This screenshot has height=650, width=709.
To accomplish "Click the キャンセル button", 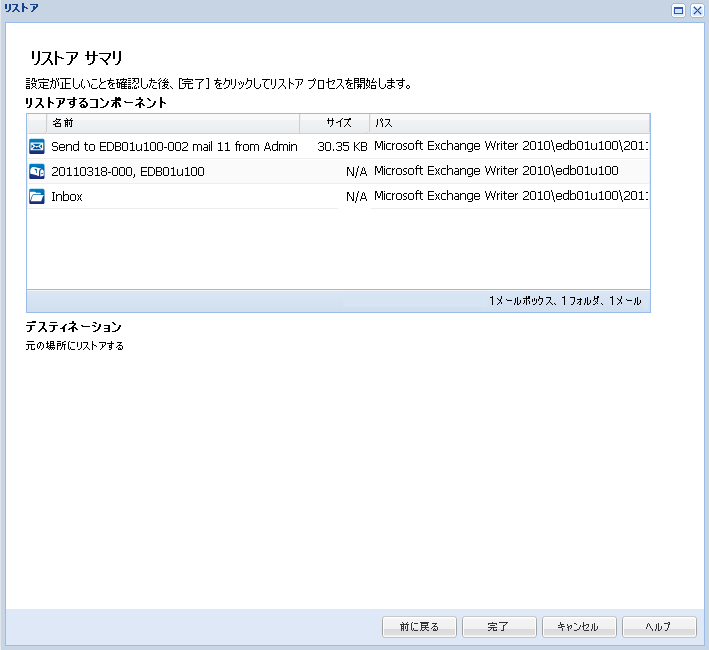I will (579, 626).
